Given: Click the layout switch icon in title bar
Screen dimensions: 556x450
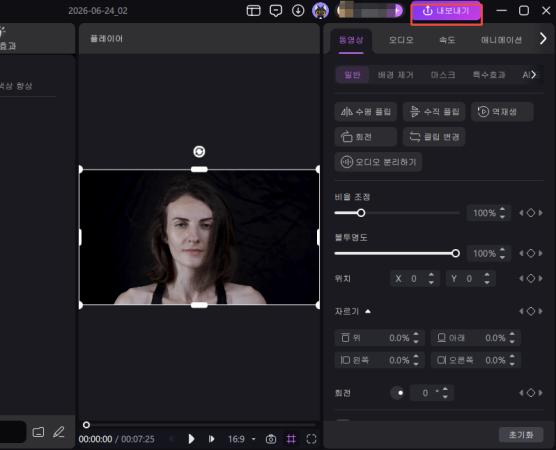Looking at the screenshot, I should point(254,11).
